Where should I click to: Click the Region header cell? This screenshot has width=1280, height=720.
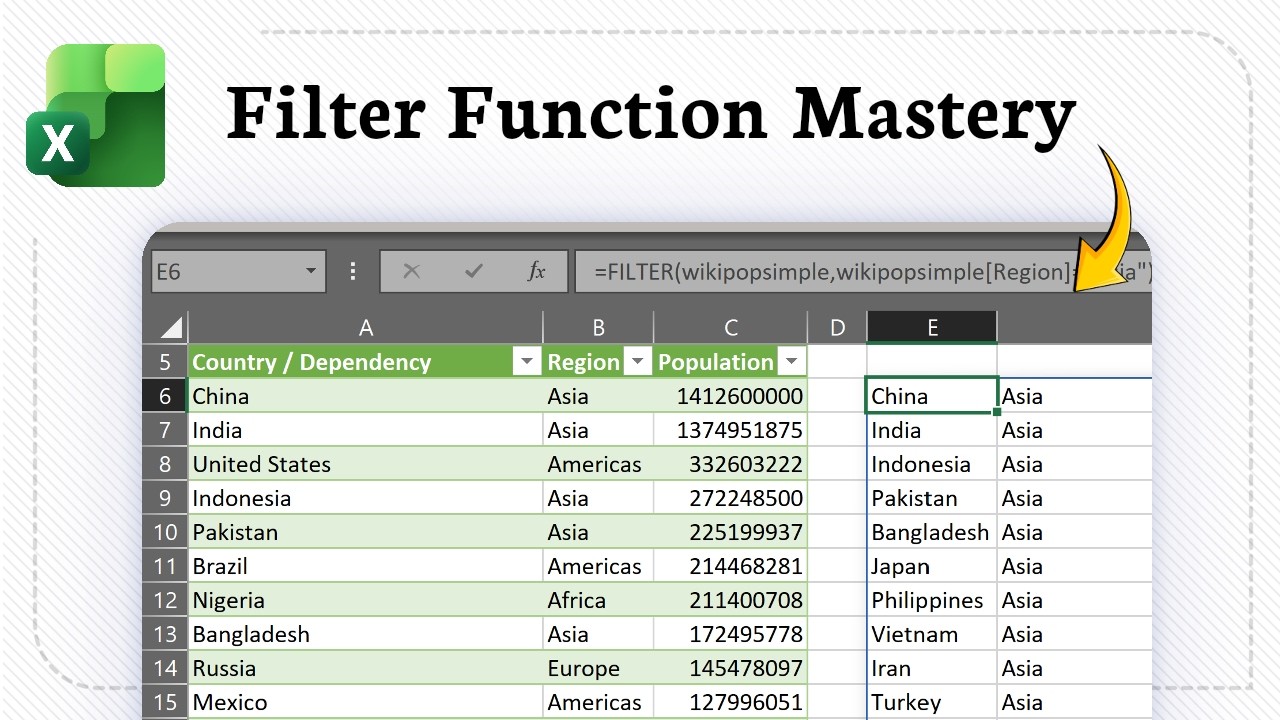pyautogui.click(x=598, y=362)
